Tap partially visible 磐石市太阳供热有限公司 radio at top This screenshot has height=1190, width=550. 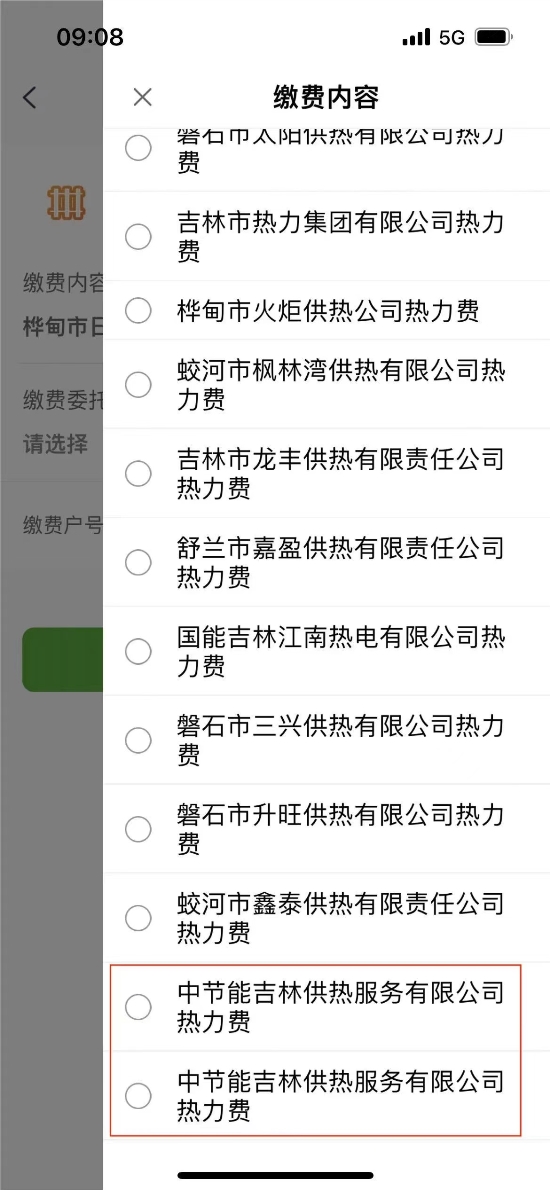(x=138, y=148)
